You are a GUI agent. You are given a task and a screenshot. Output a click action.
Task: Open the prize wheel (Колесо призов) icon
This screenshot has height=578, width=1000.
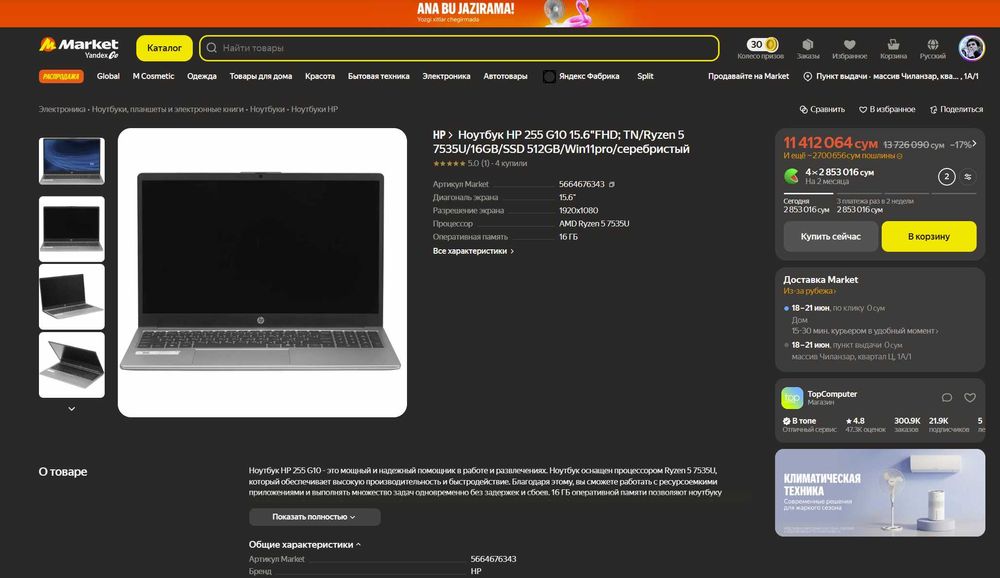762,44
